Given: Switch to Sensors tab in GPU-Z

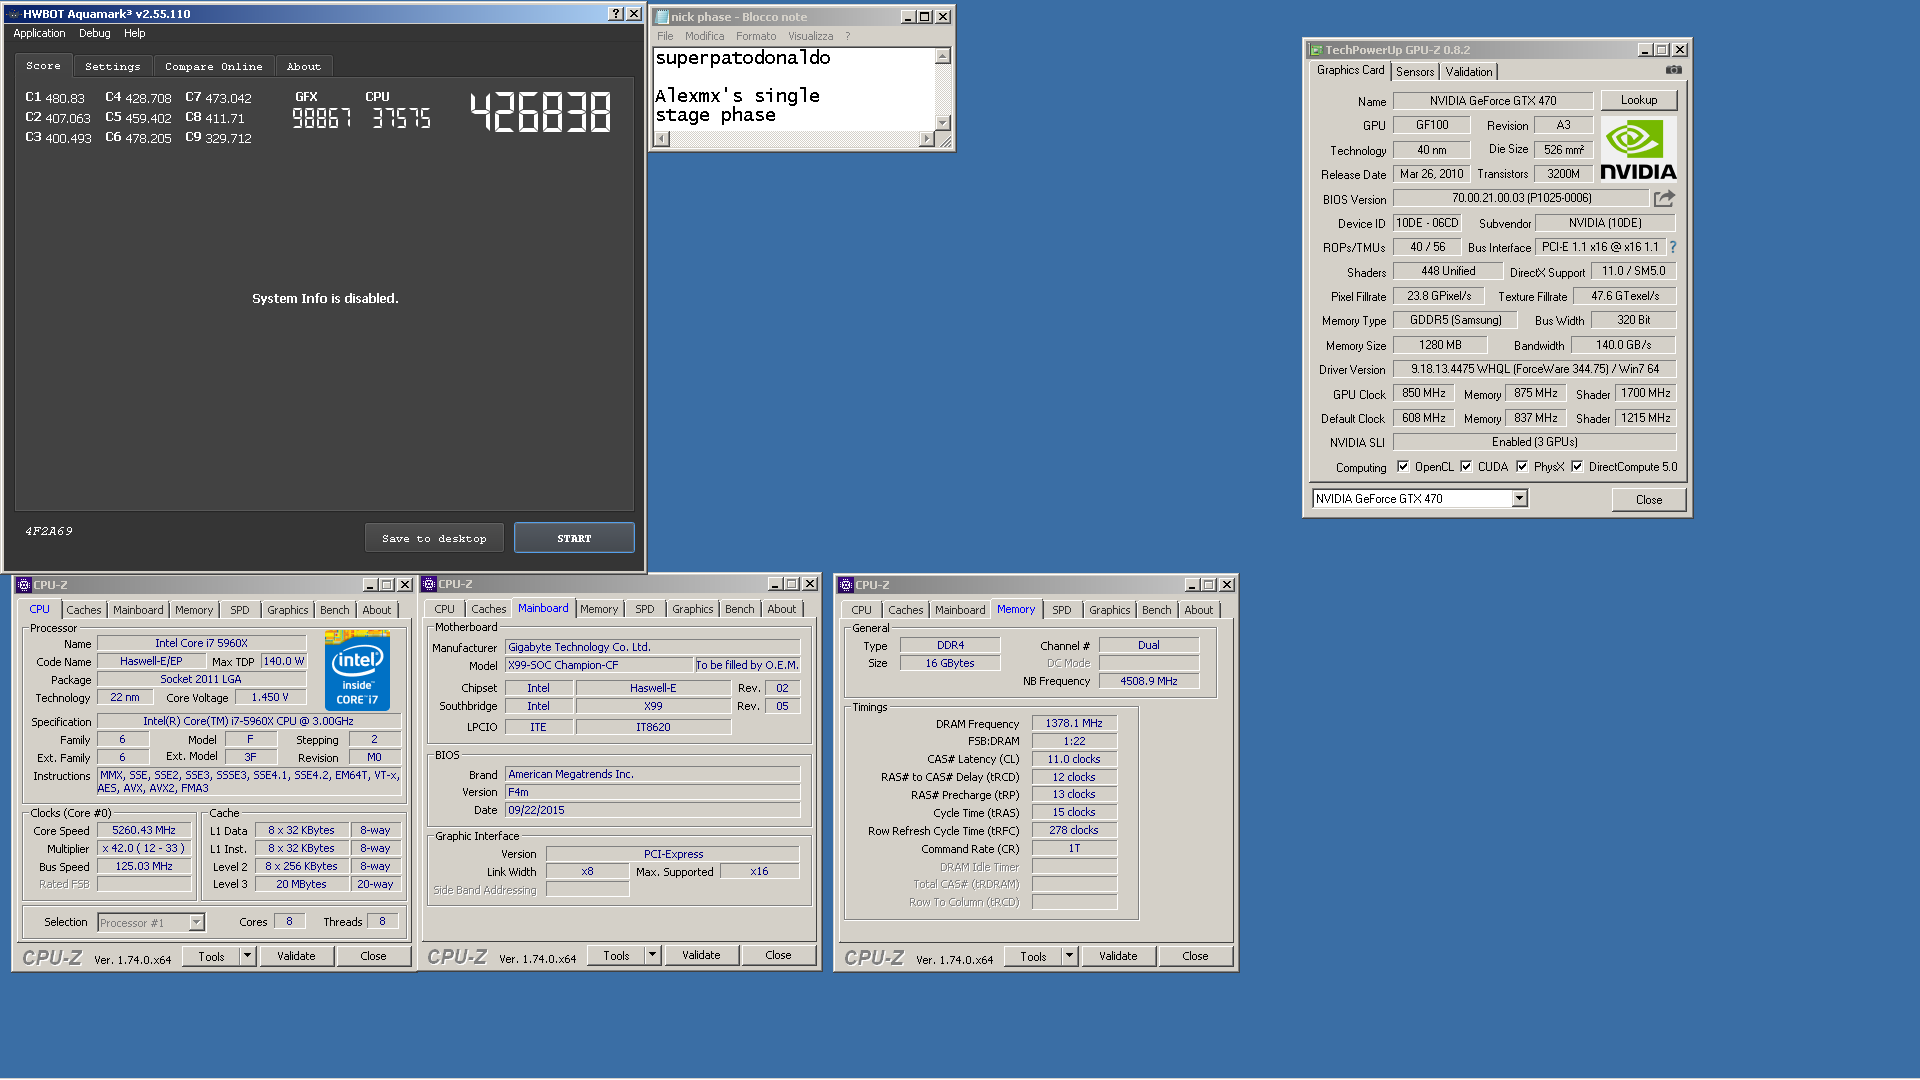Looking at the screenshot, I should coord(1415,72).
